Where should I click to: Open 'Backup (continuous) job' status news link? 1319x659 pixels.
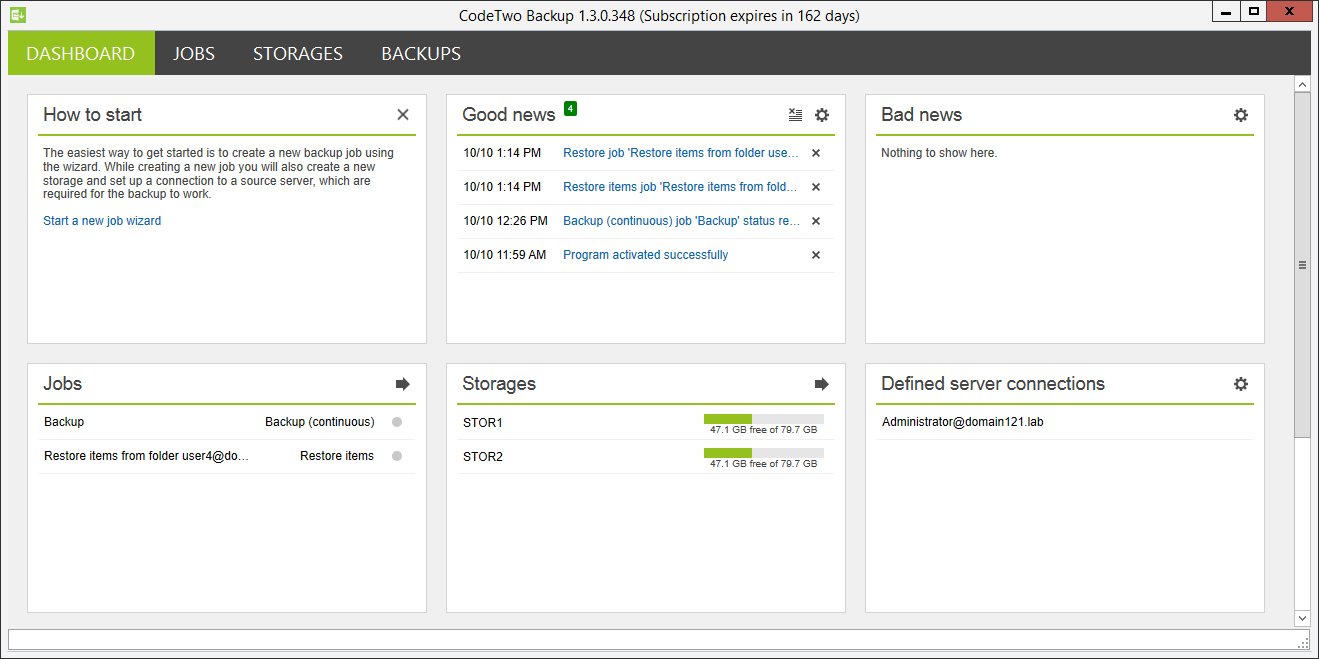click(681, 221)
